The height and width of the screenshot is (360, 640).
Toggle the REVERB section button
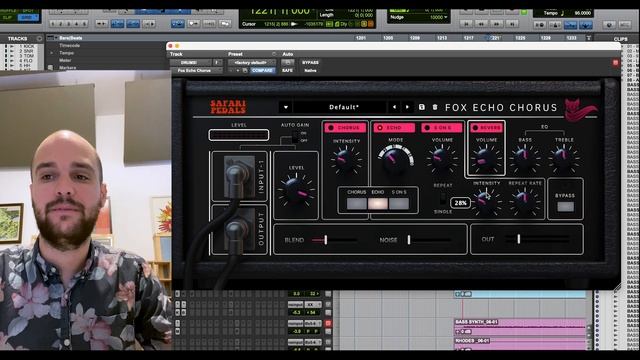487,128
